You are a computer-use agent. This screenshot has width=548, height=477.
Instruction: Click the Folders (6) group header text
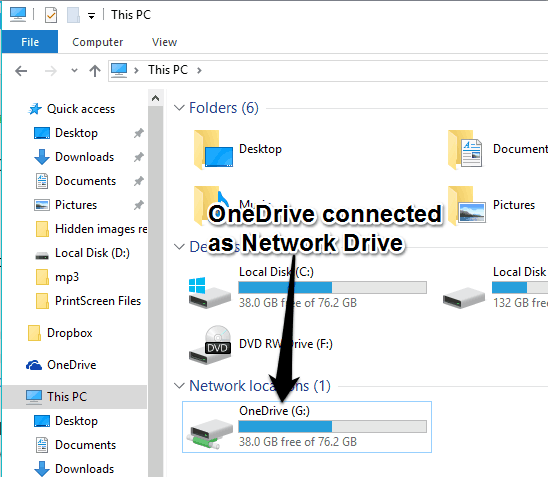point(224,108)
